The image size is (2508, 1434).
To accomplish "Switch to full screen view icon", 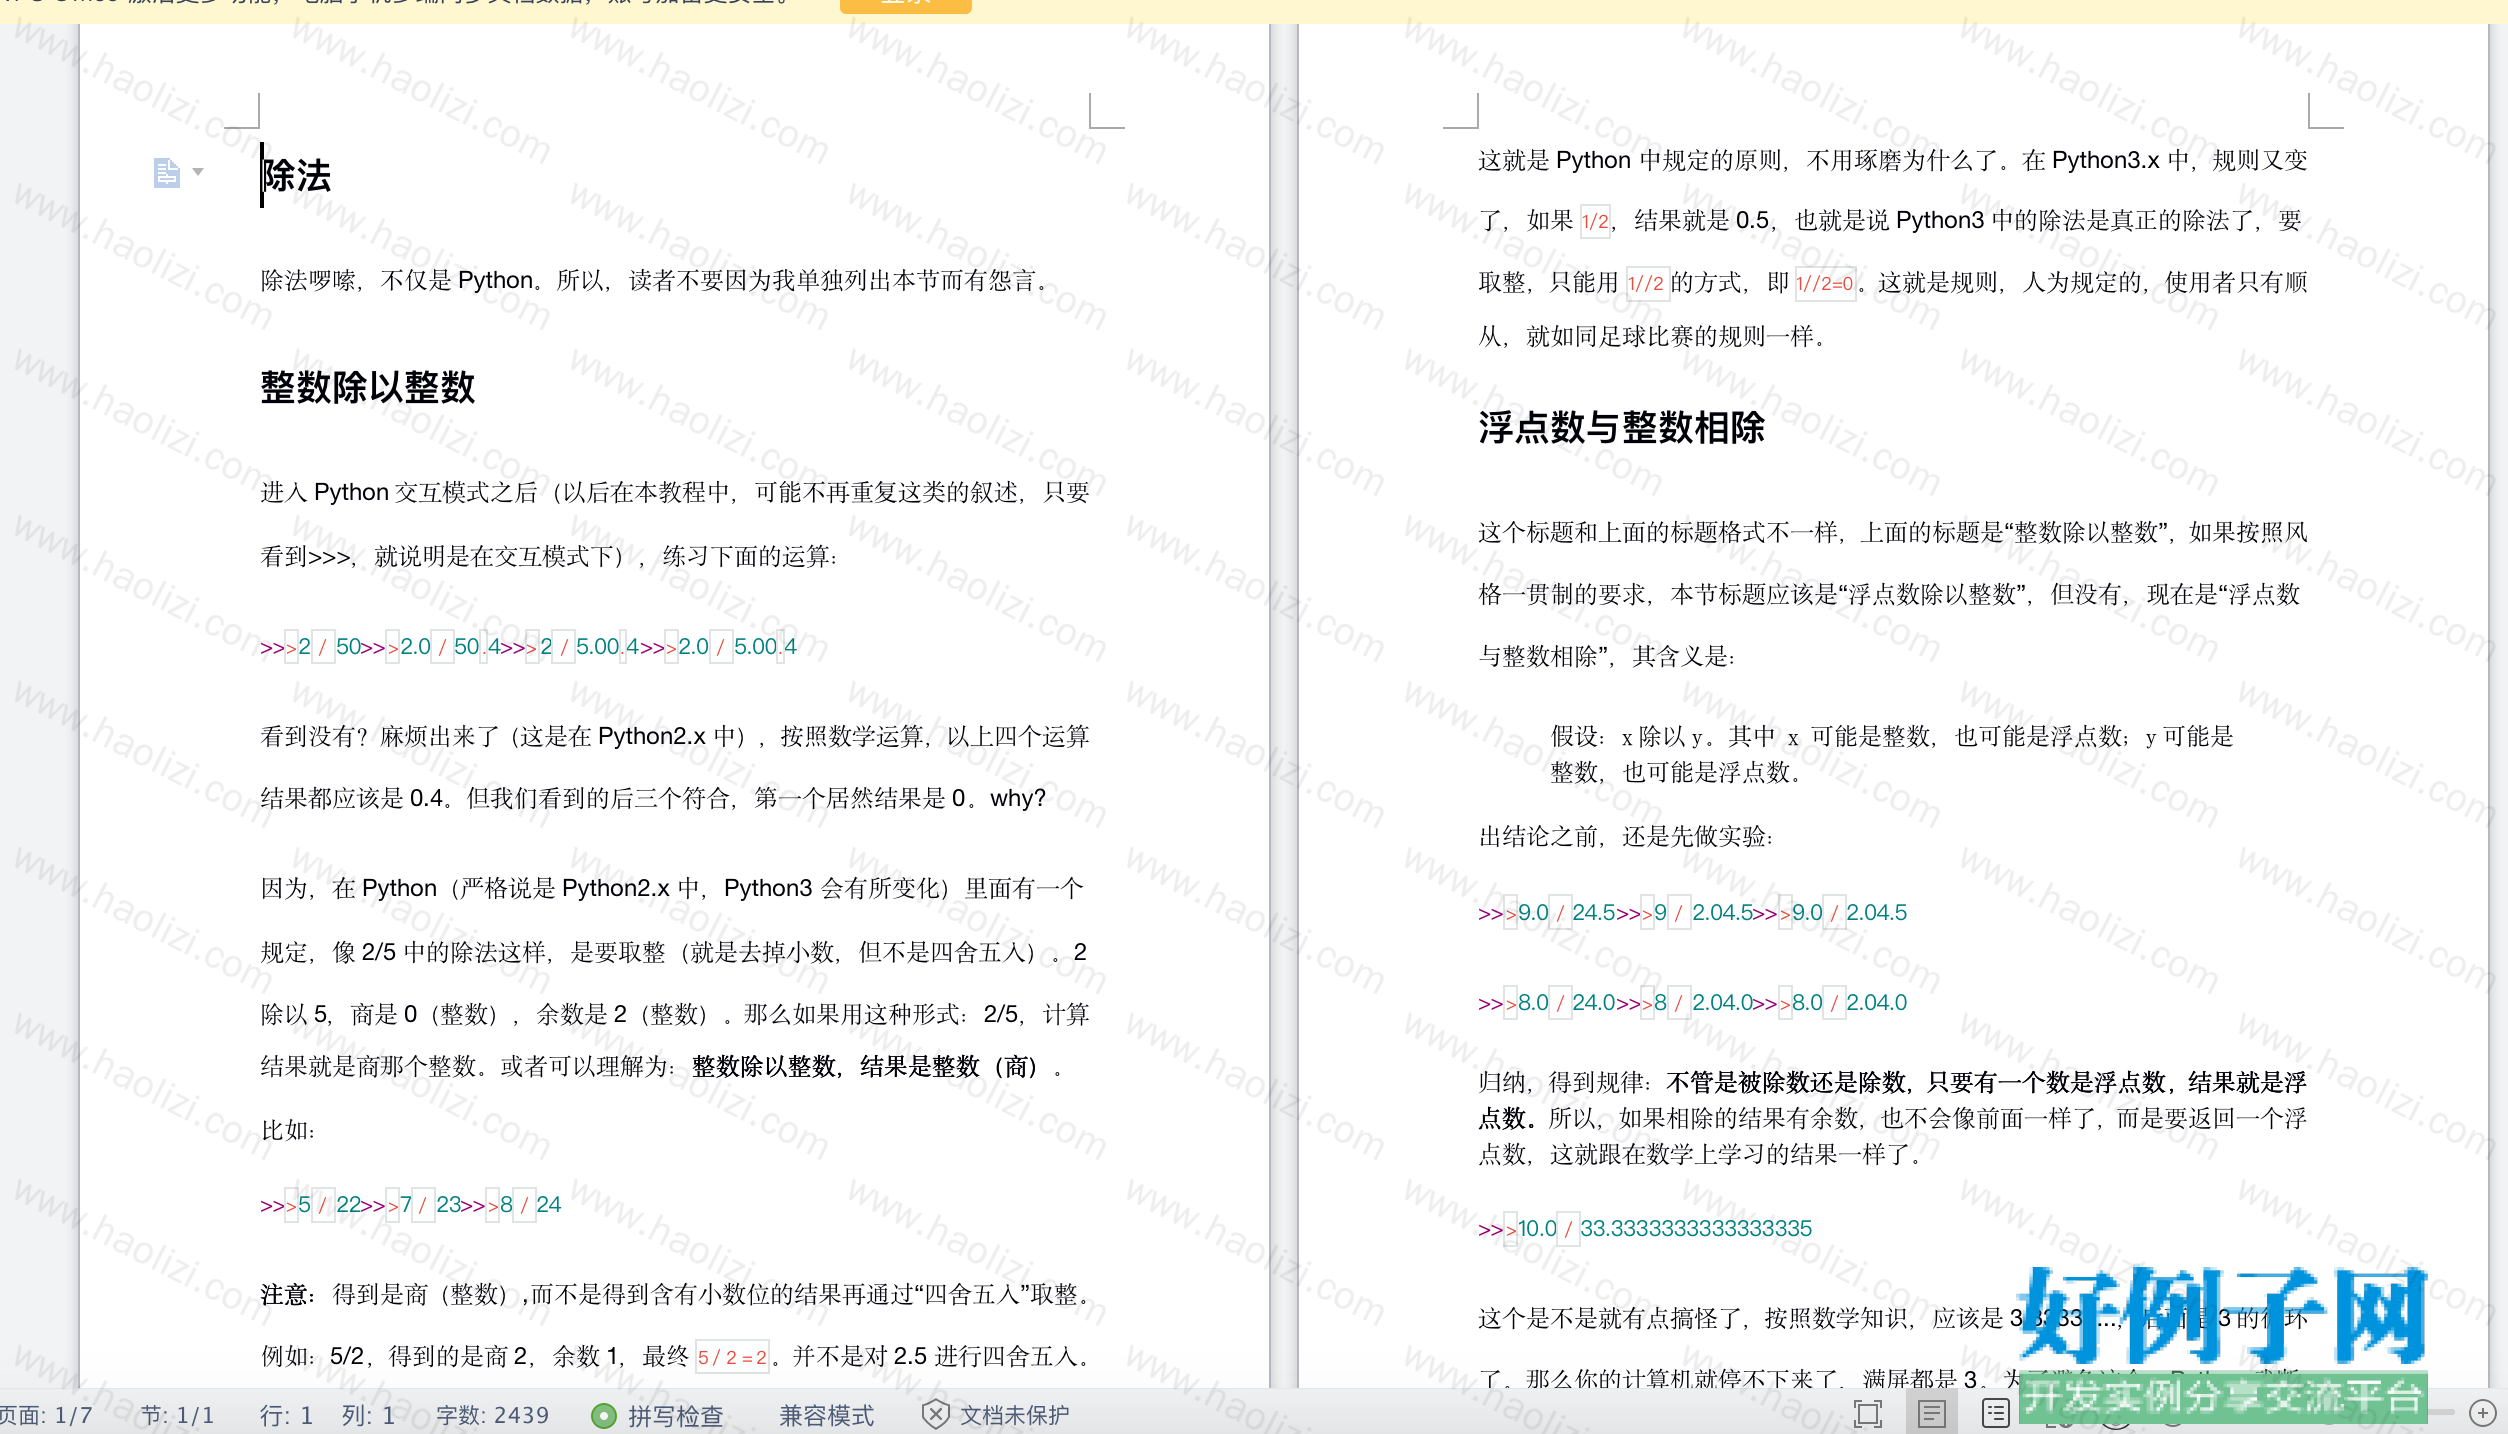I will click(1867, 1414).
